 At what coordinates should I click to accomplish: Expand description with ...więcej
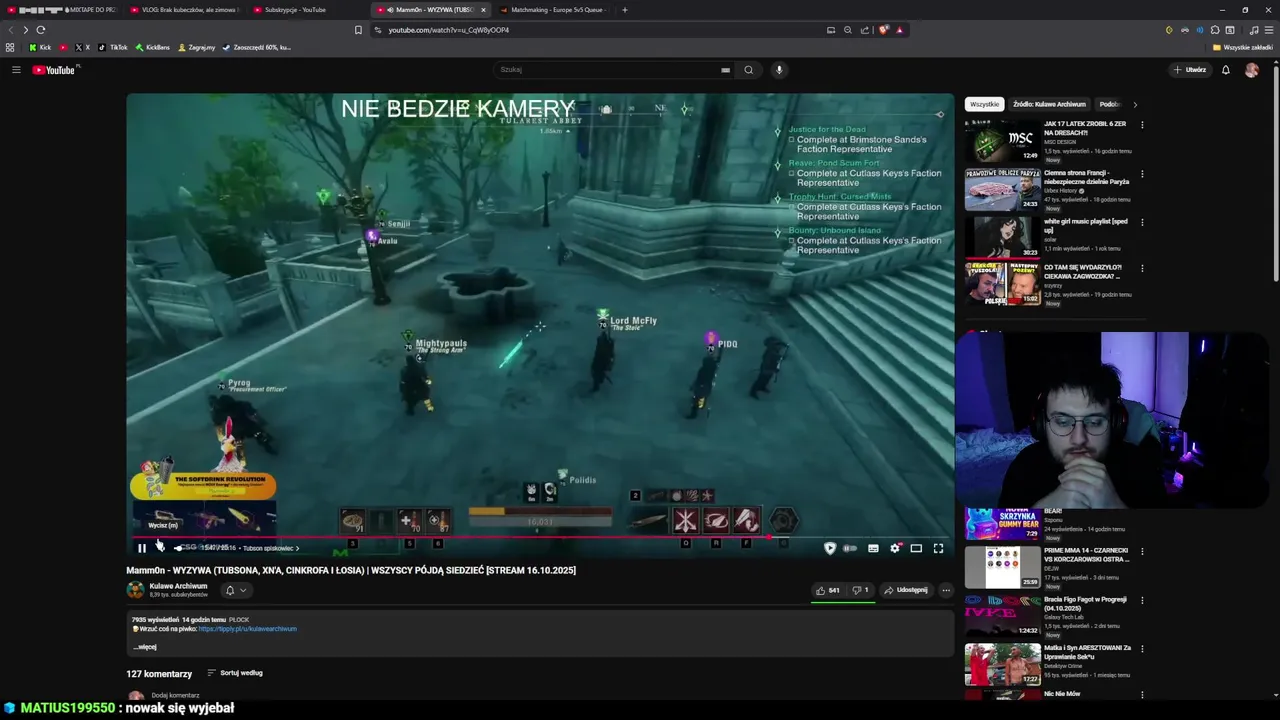point(145,647)
